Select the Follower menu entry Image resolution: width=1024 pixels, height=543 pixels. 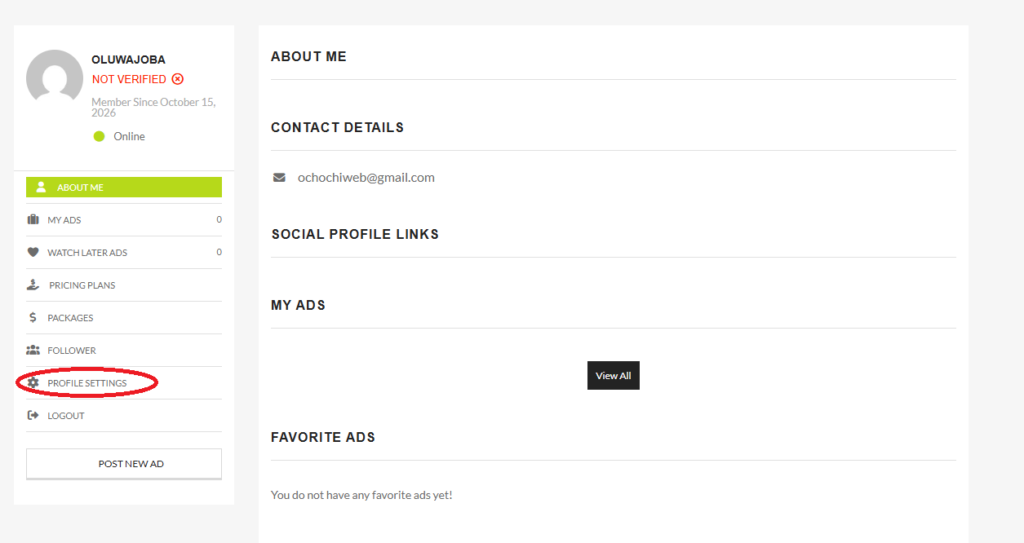pyautogui.click(x=124, y=350)
